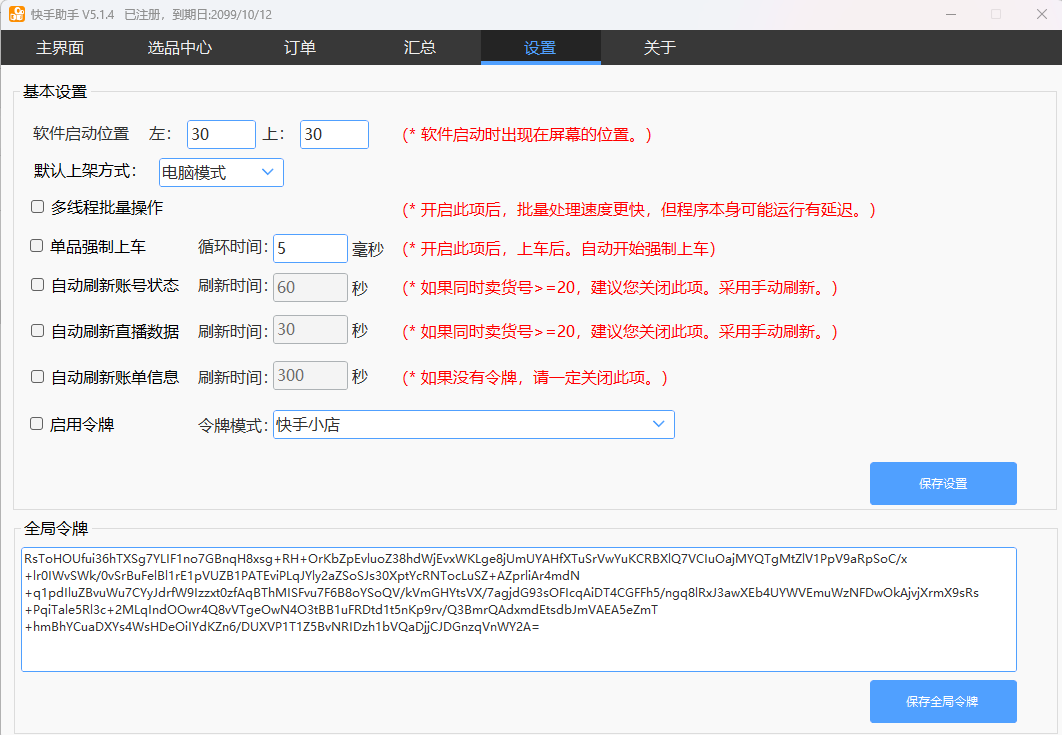
Task: Click the 保存设置 button
Action: [x=942, y=484]
